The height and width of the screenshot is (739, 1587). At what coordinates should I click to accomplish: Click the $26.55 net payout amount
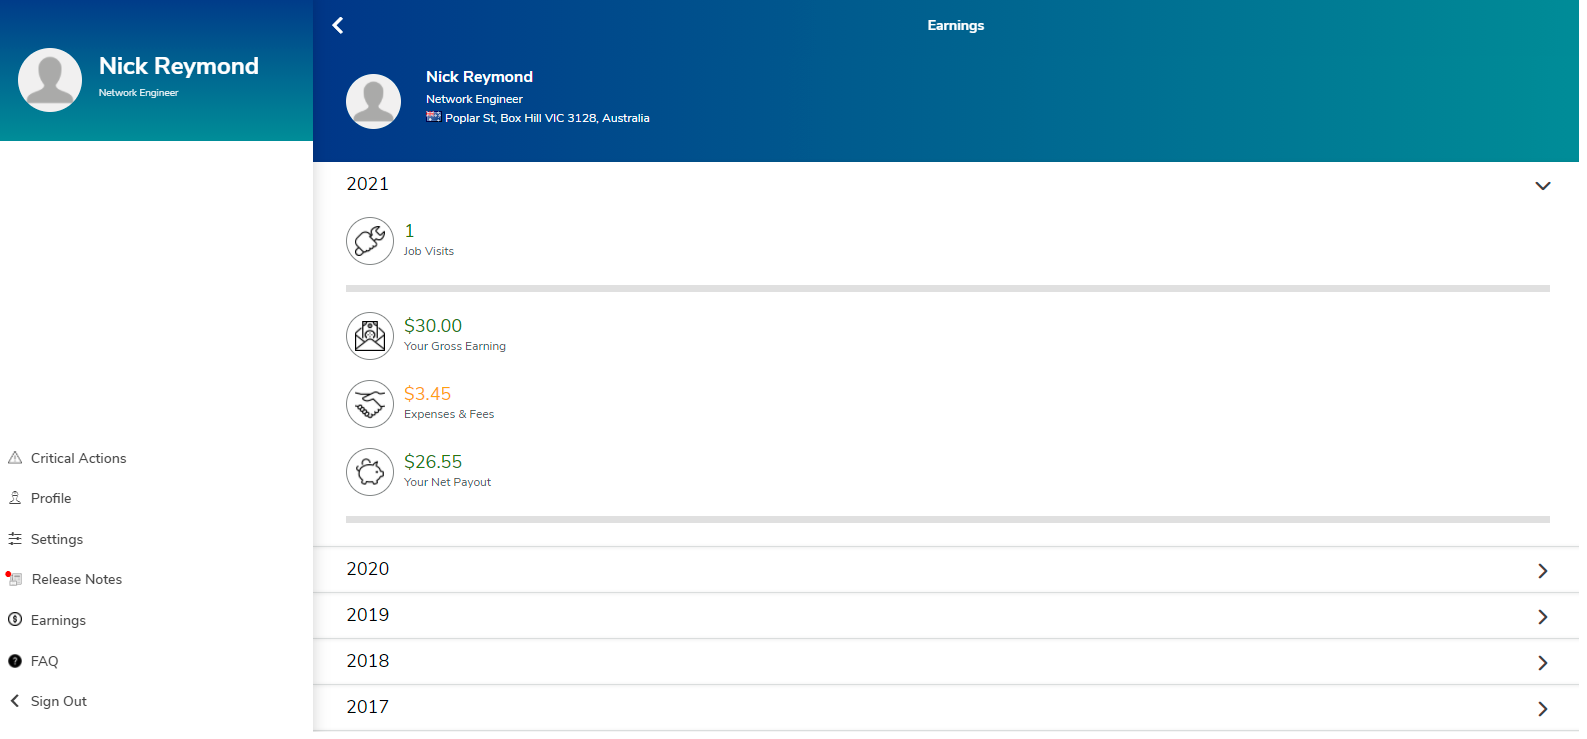tap(433, 462)
